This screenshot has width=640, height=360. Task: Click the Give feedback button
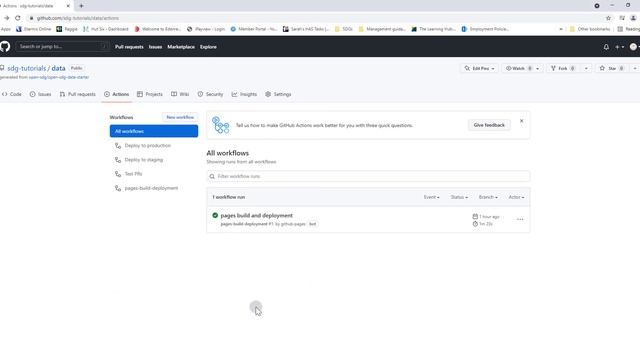click(489, 125)
